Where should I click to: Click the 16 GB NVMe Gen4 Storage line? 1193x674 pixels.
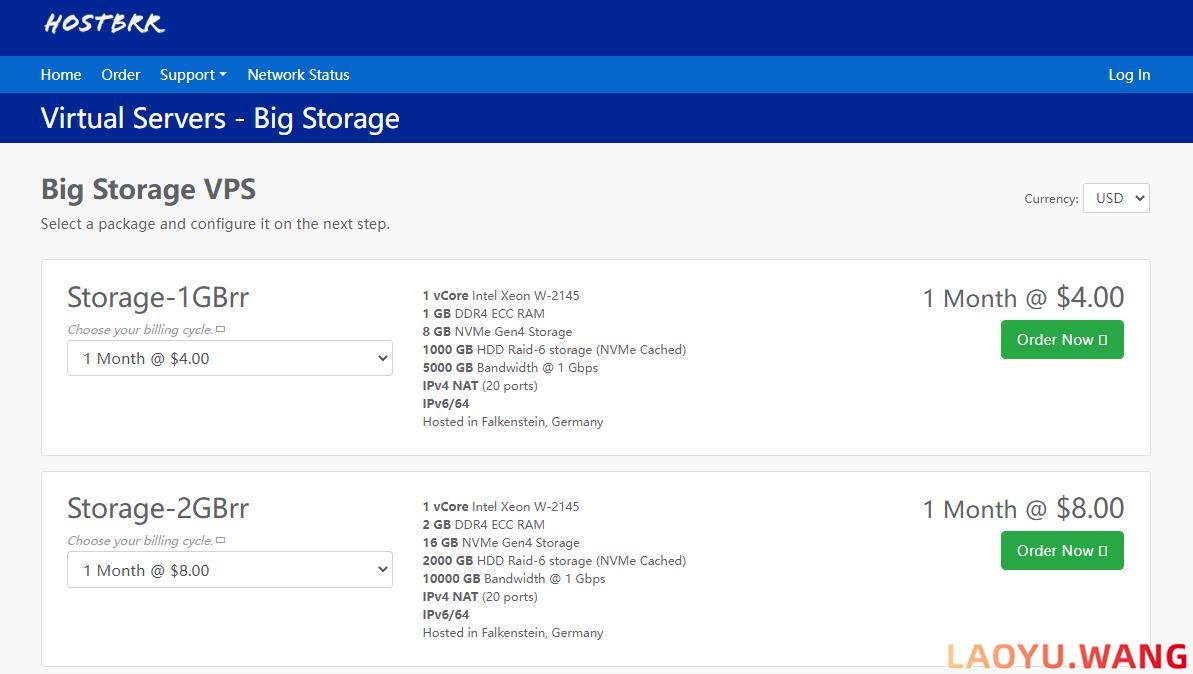(x=501, y=543)
